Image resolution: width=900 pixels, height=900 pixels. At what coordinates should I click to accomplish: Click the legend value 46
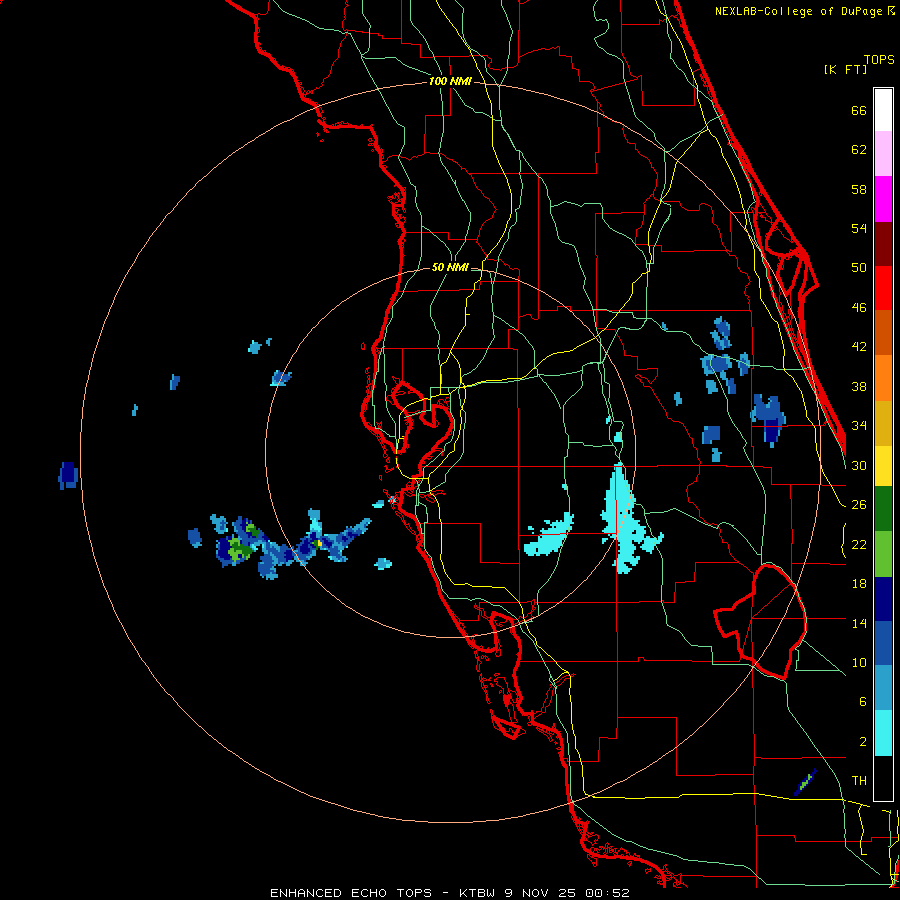[859, 308]
